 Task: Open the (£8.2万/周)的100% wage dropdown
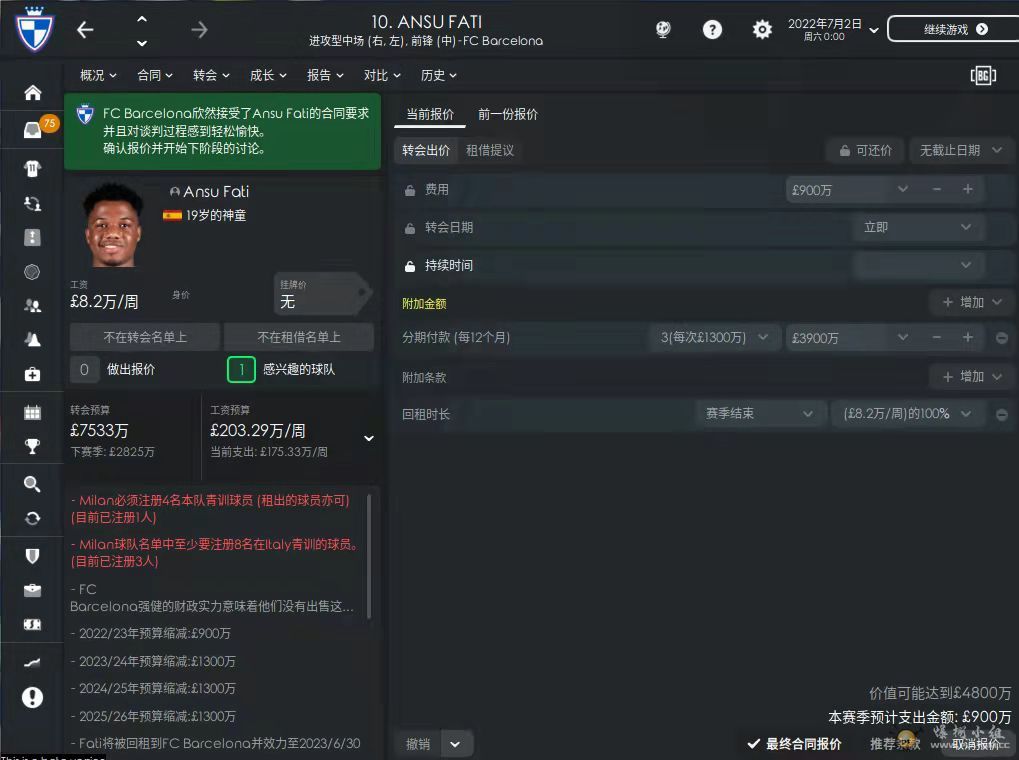(907, 413)
